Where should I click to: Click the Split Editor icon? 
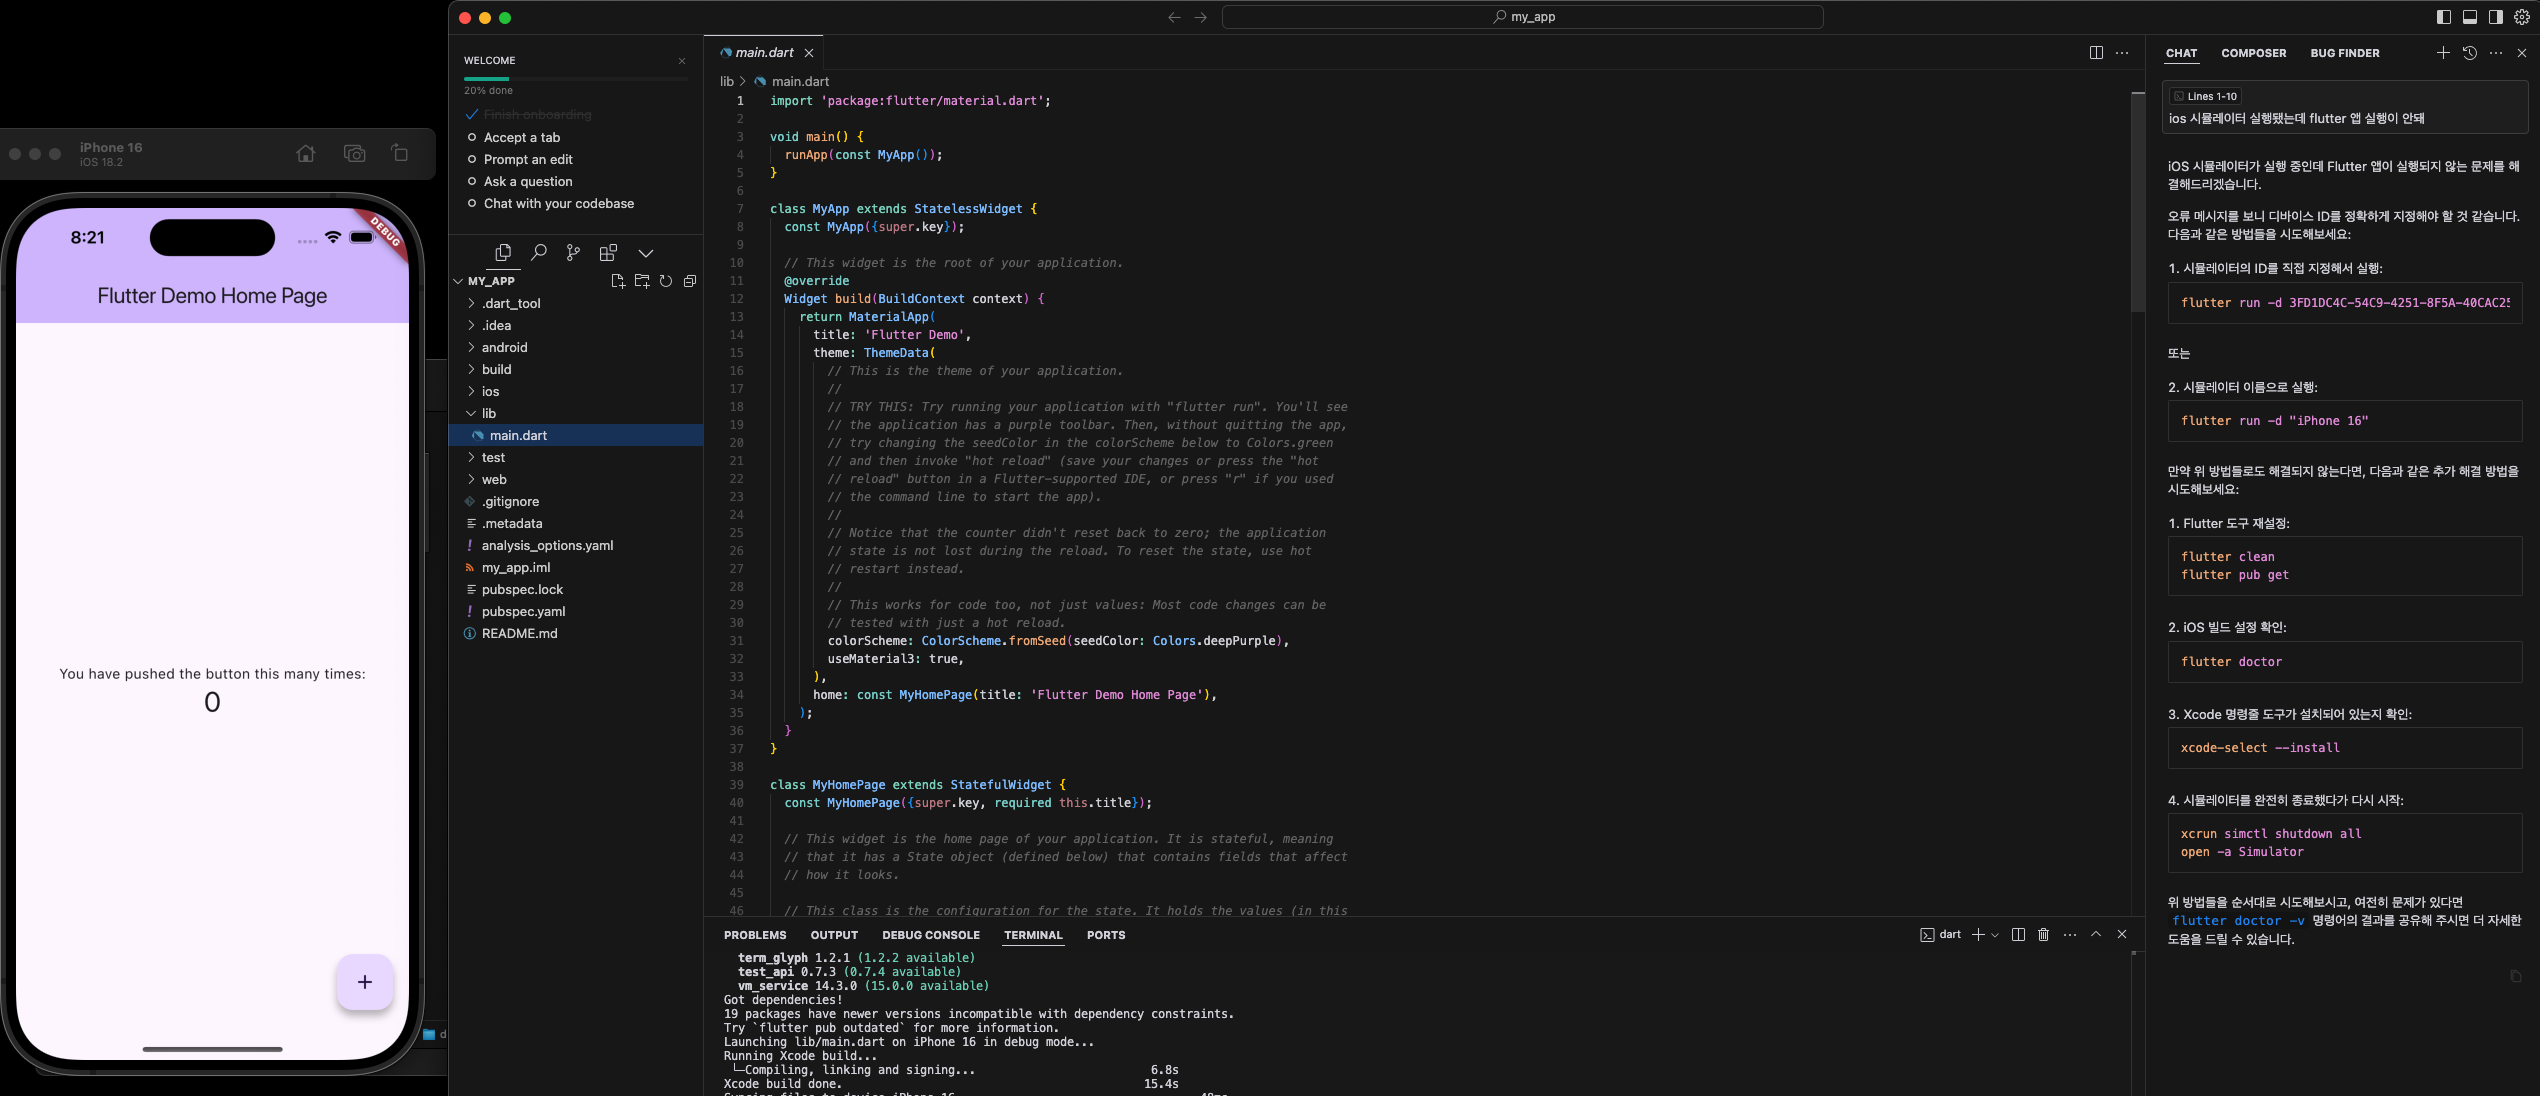2096,53
